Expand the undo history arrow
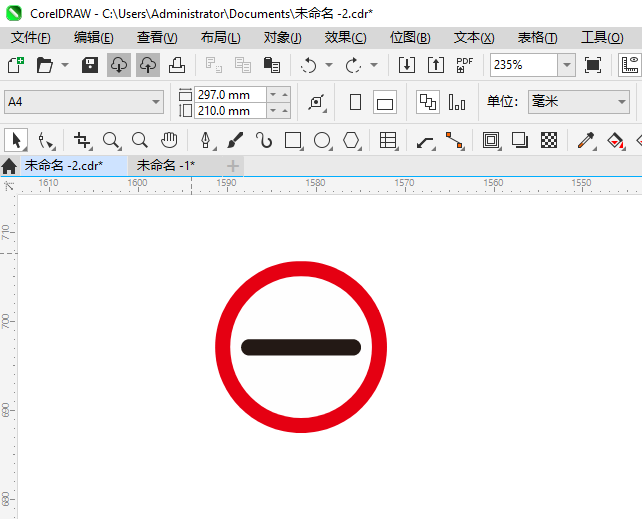This screenshot has width=642, height=519. [329, 65]
